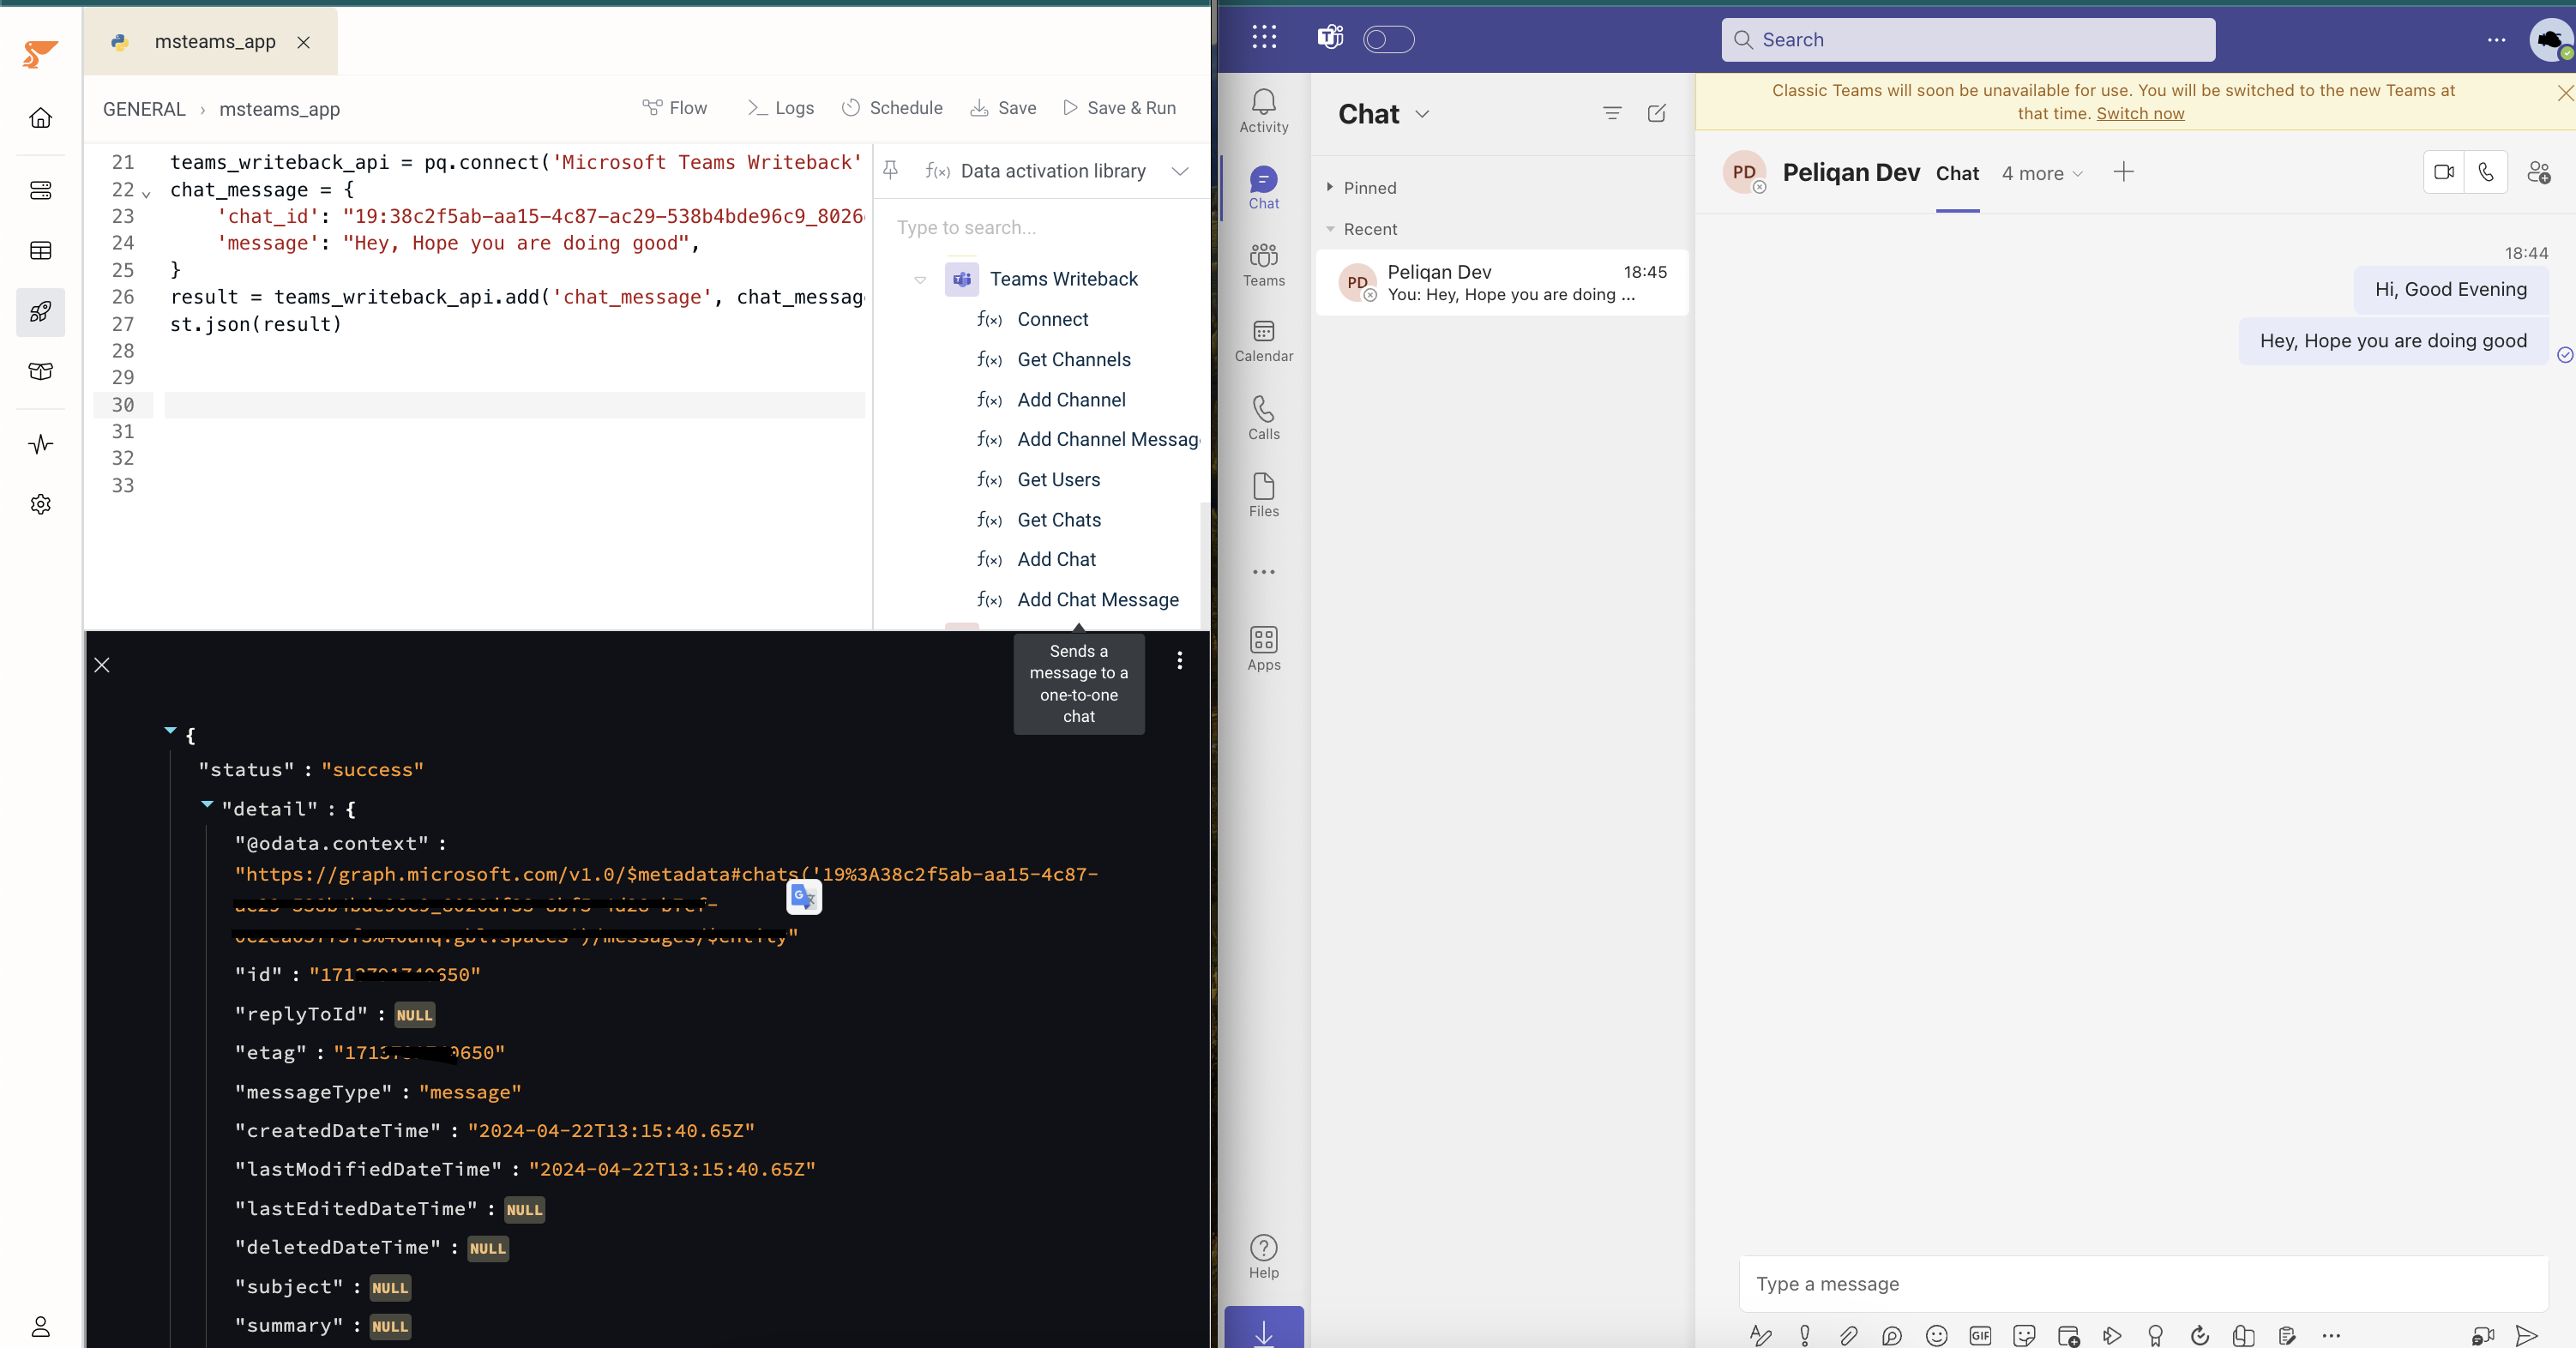The image size is (2576, 1348).
Task: Click the Switch now link in banner
Action: tap(2140, 114)
